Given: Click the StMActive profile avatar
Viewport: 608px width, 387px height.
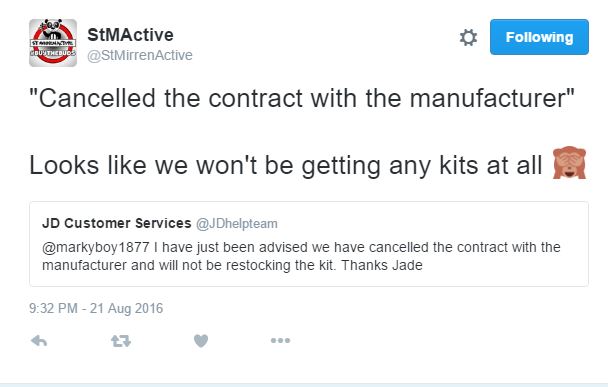Looking at the screenshot, I should (x=53, y=43).
